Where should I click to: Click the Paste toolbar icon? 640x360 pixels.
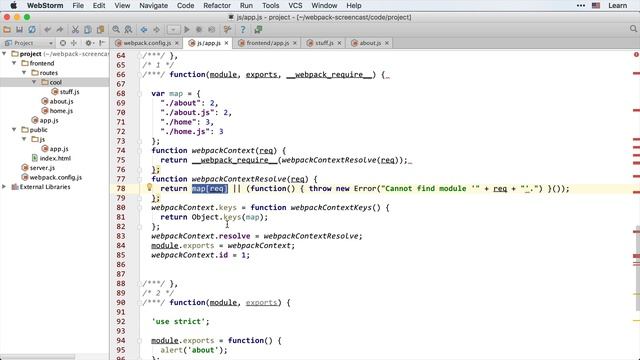coord(100,29)
